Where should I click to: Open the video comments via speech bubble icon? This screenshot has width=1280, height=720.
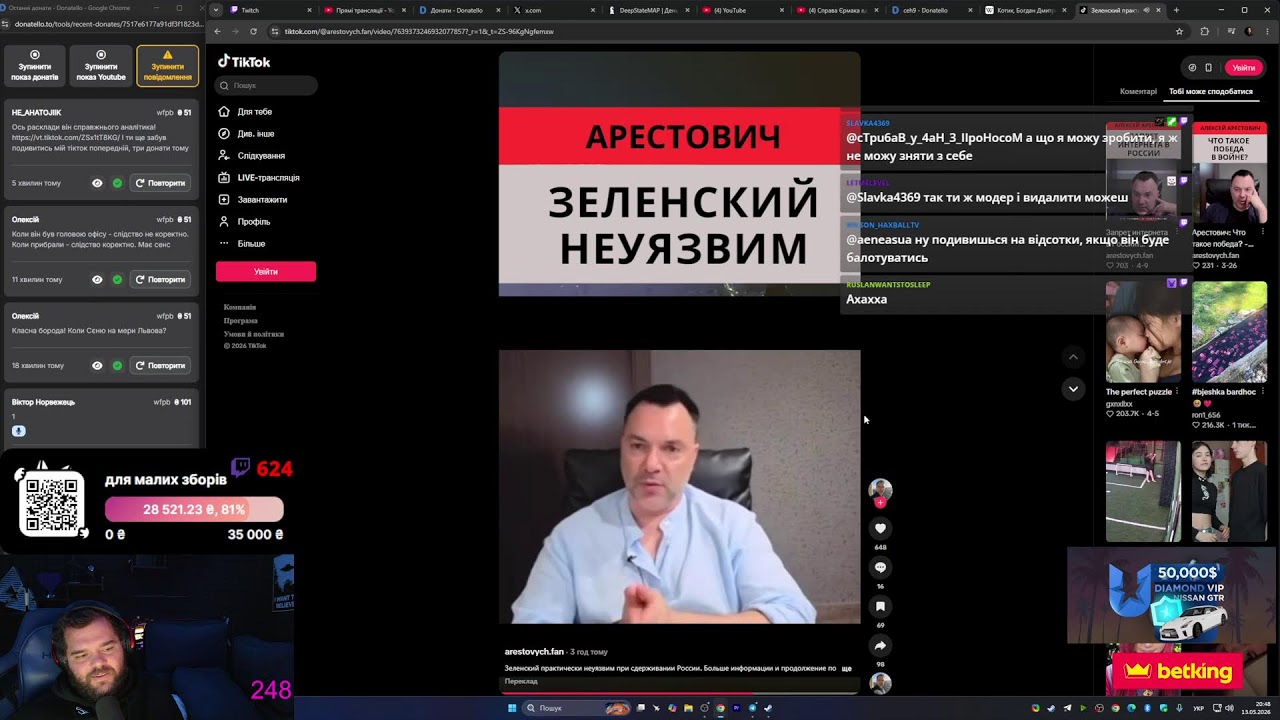pyautogui.click(x=880, y=567)
